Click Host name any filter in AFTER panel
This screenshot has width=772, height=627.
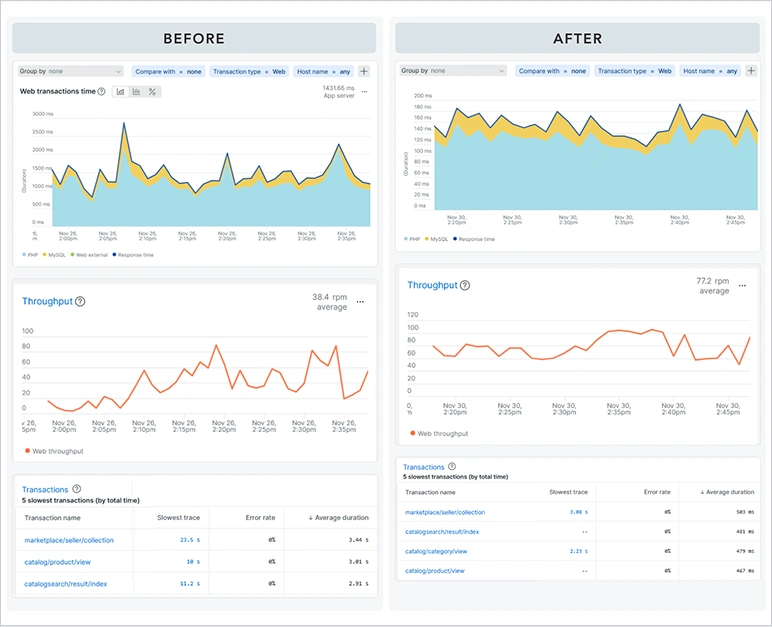click(x=710, y=71)
